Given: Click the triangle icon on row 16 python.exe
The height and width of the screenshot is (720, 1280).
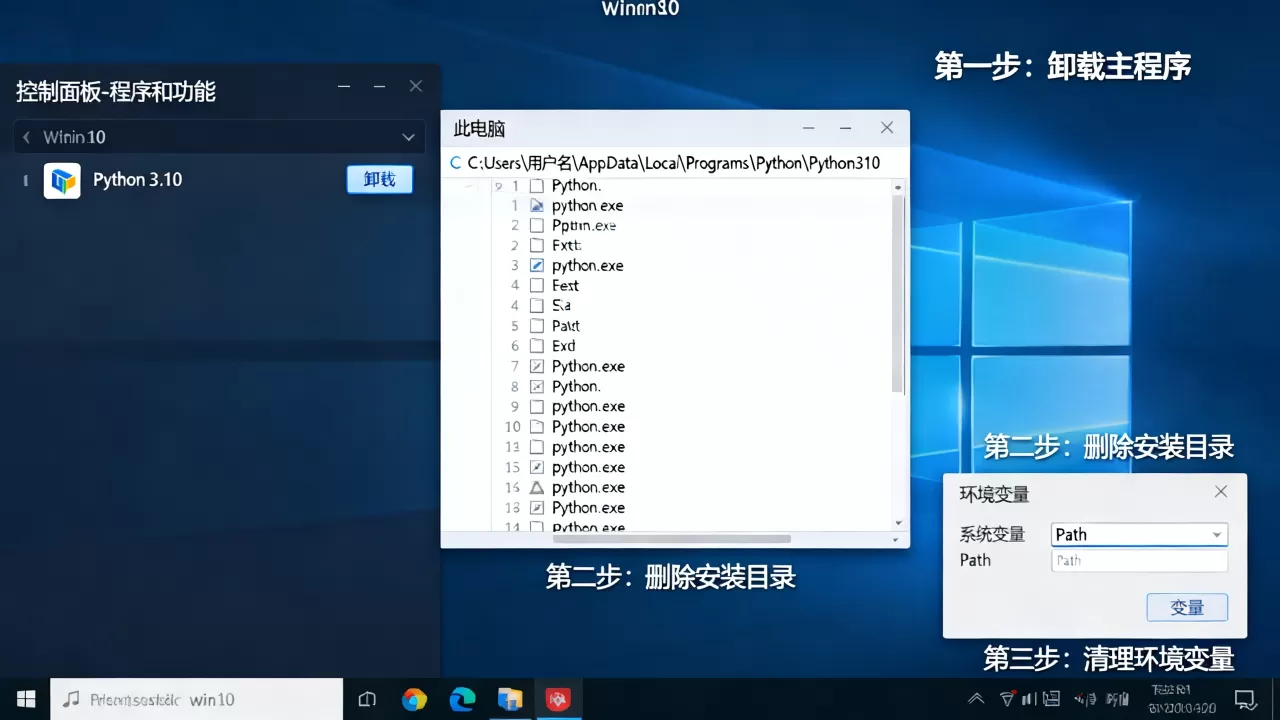Looking at the screenshot, I should point(537,487).
